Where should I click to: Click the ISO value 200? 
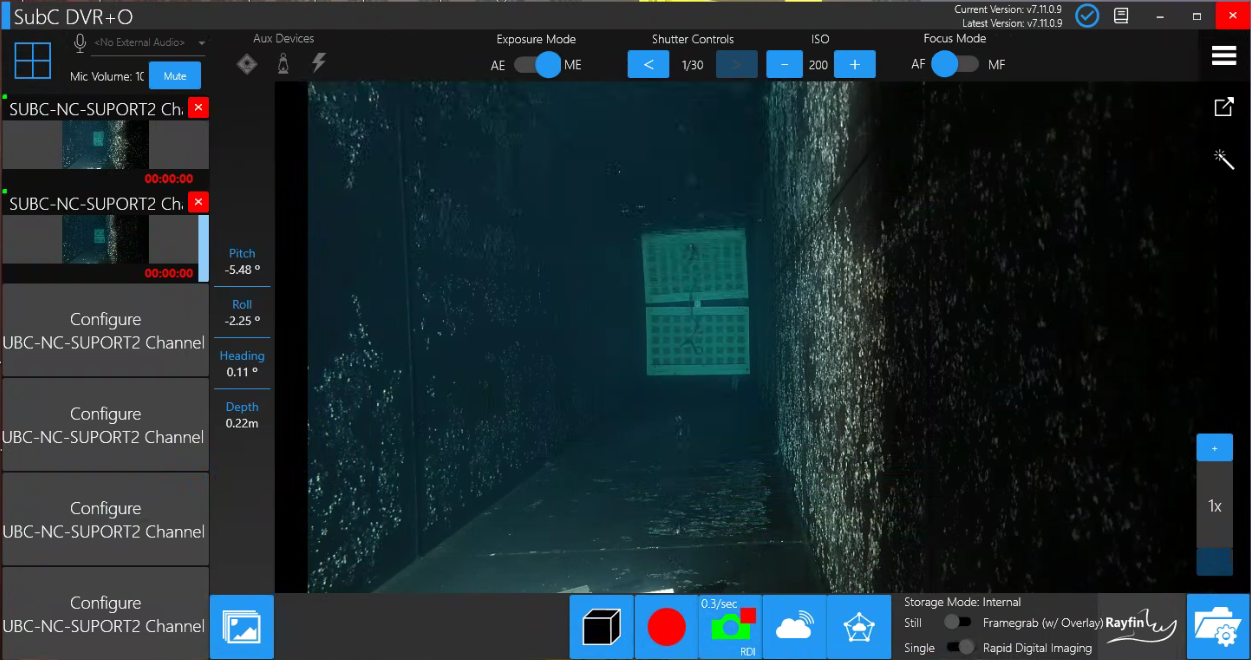pos(818,65)
